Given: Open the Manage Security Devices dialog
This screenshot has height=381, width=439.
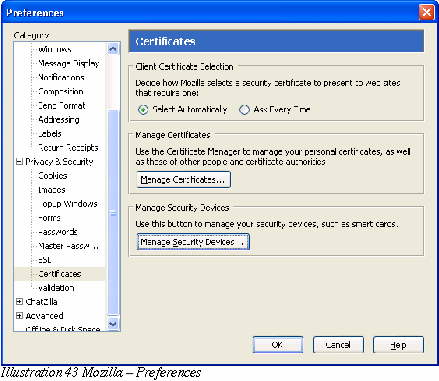Looking at the screenshot, I should tap(193, 242).
